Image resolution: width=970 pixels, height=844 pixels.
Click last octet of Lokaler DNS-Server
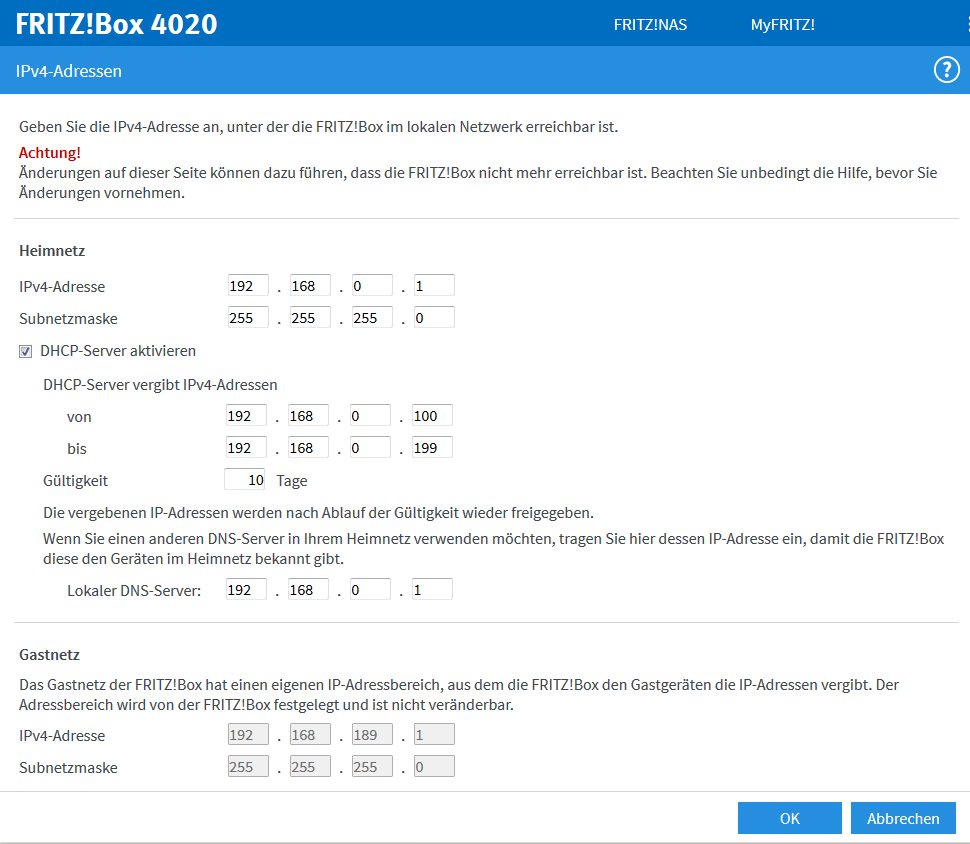click(432, 589)
